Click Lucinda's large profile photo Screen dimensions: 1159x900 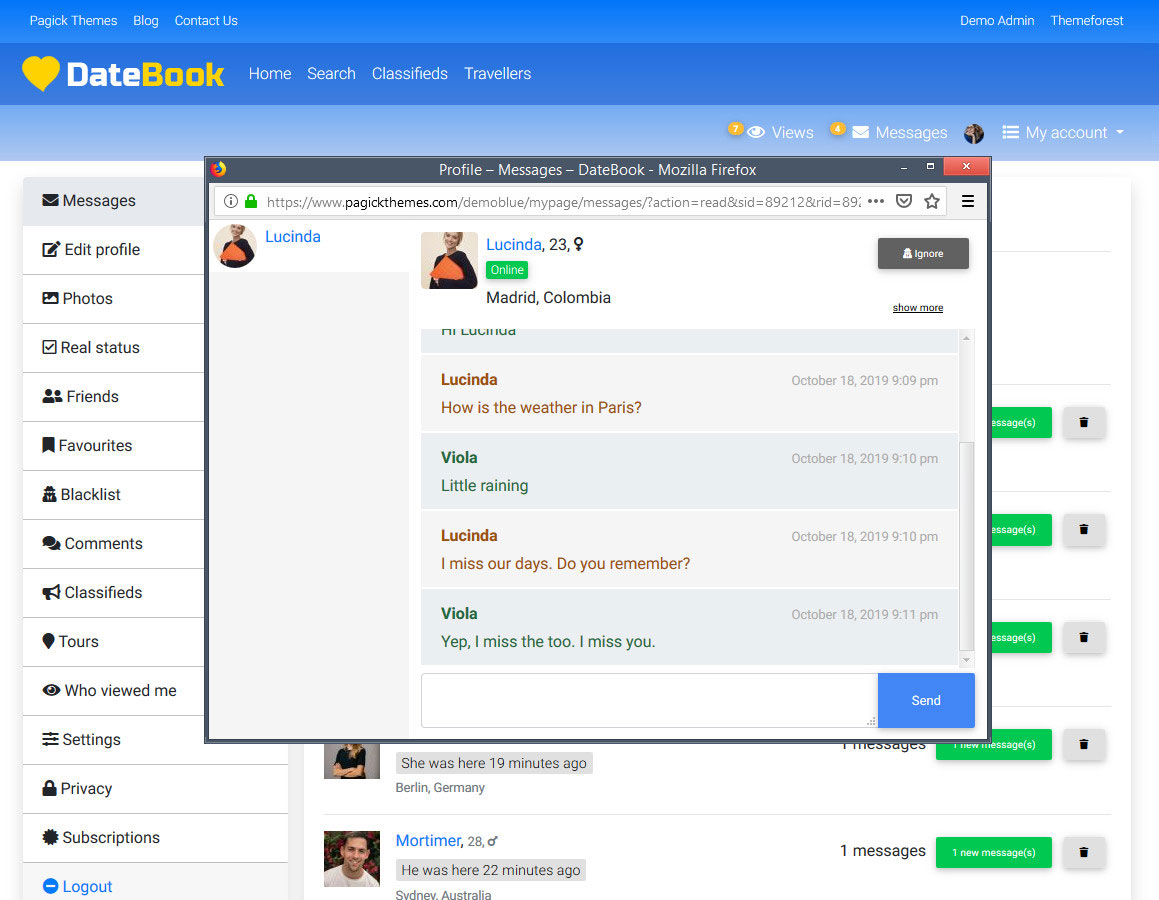point(449,260)
